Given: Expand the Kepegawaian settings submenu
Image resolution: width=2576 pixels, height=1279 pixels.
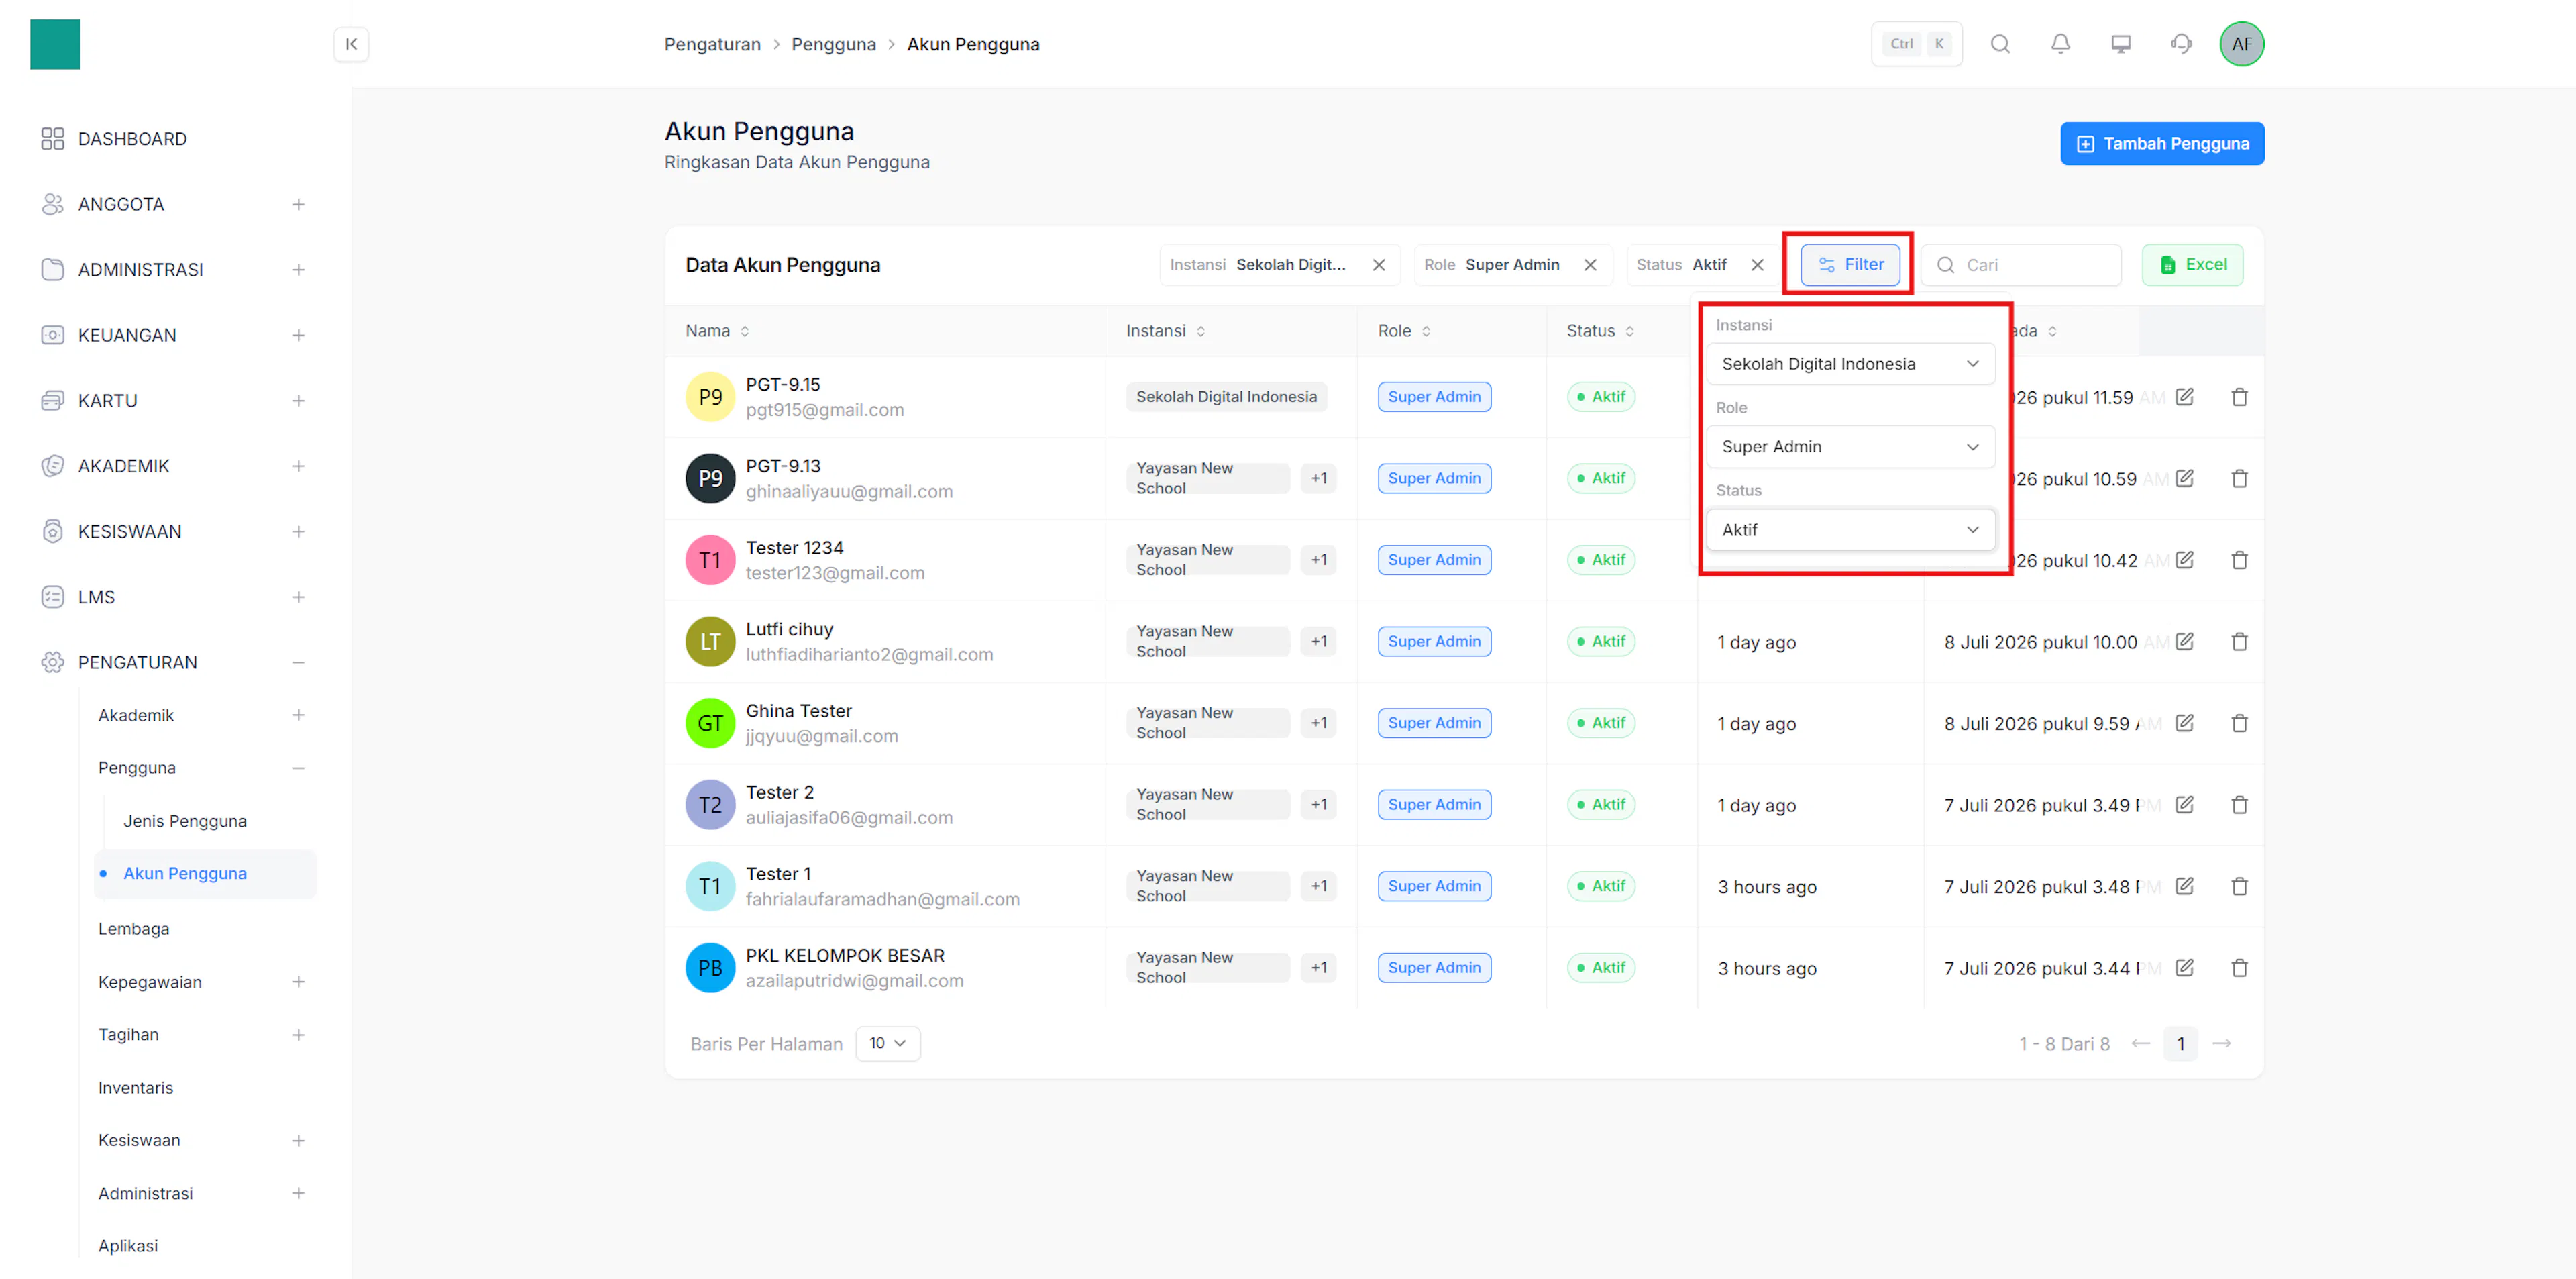Looking at the screenshot, I should point(298,982).
